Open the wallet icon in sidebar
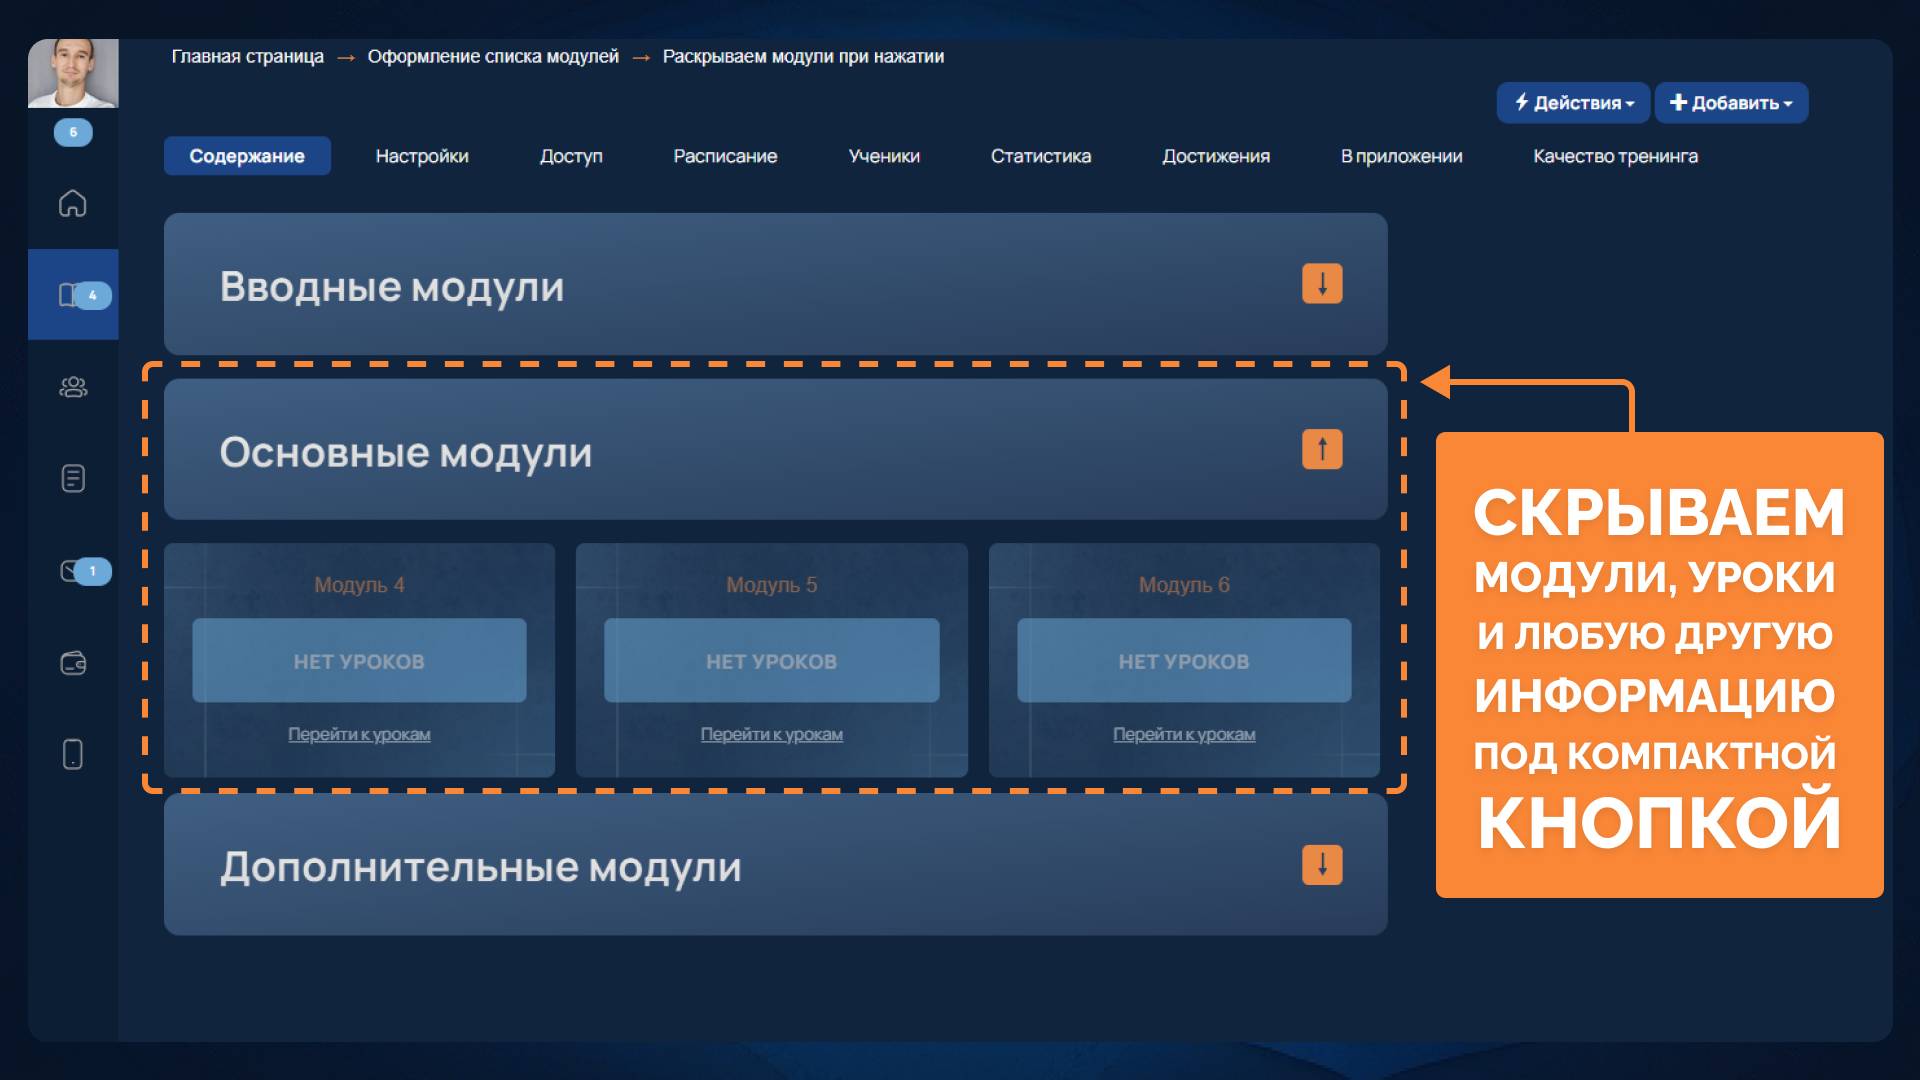 point(73,663)
